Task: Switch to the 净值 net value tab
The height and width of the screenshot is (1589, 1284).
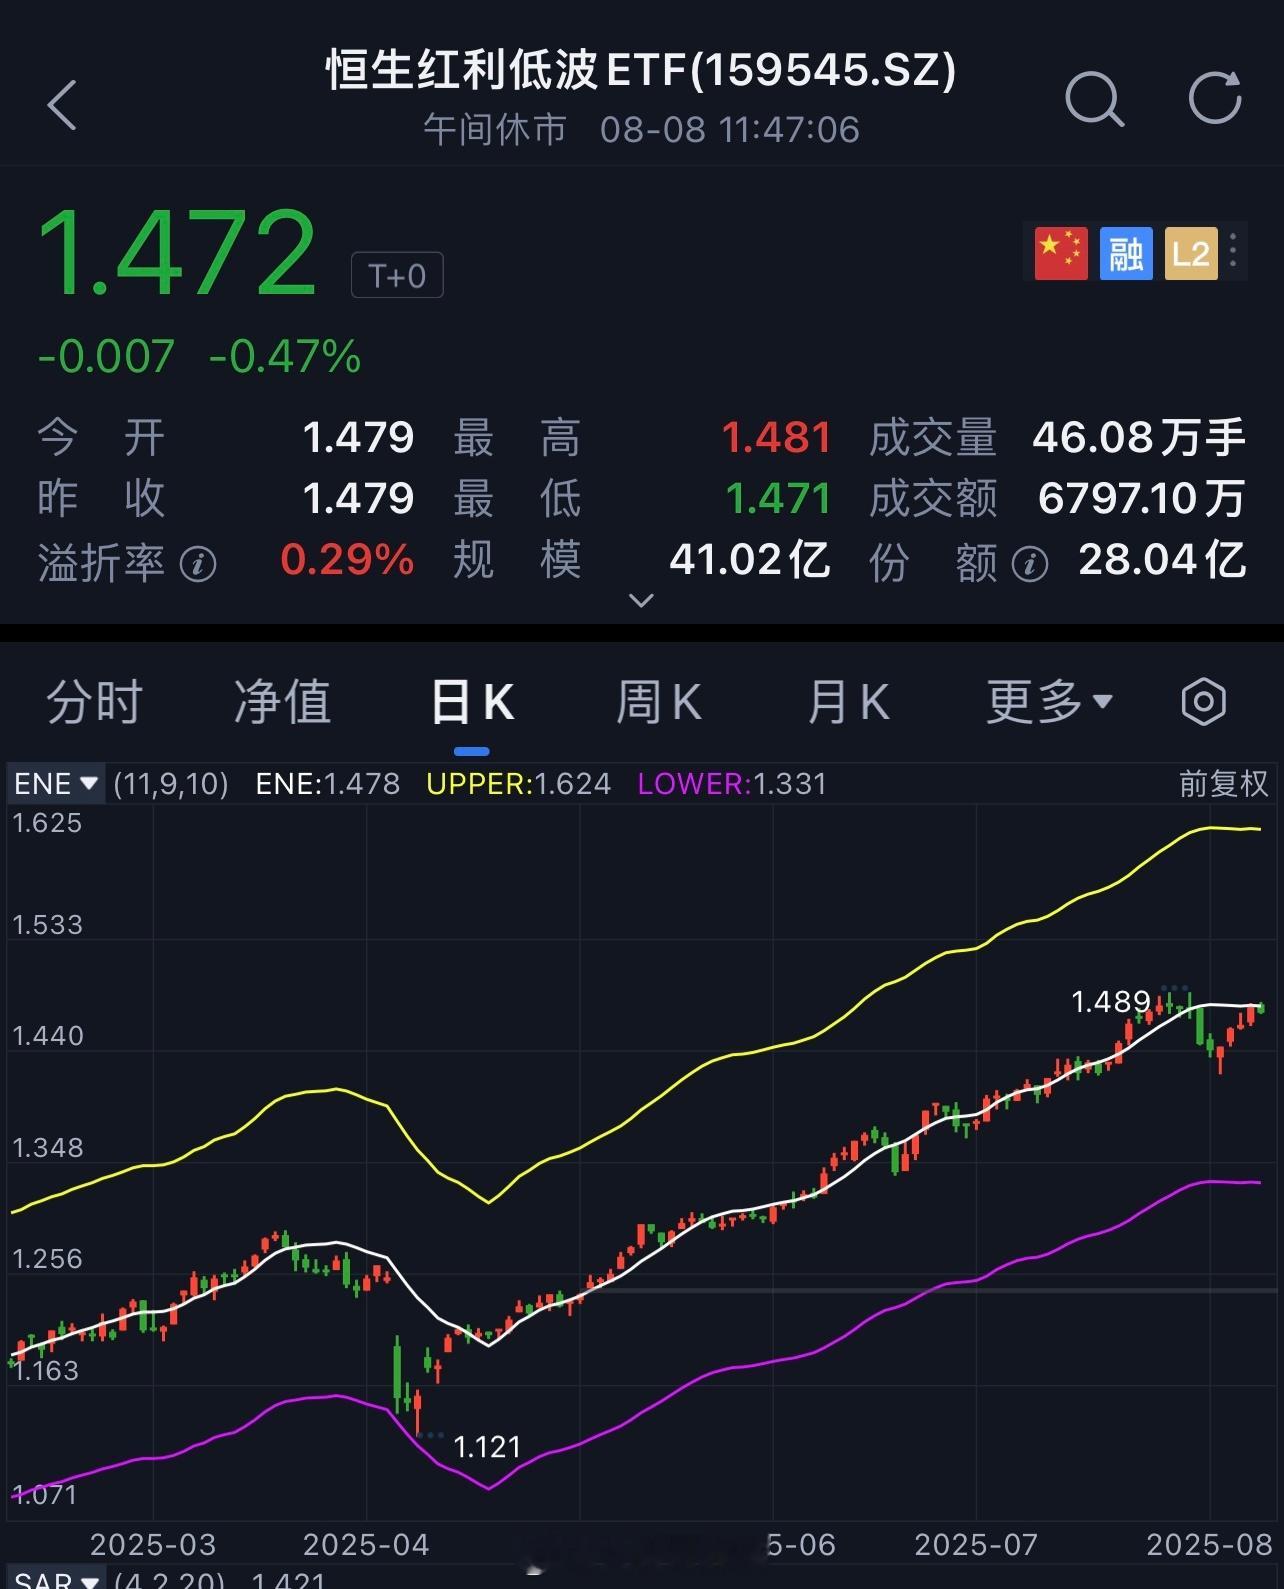Action: point(283,702)
